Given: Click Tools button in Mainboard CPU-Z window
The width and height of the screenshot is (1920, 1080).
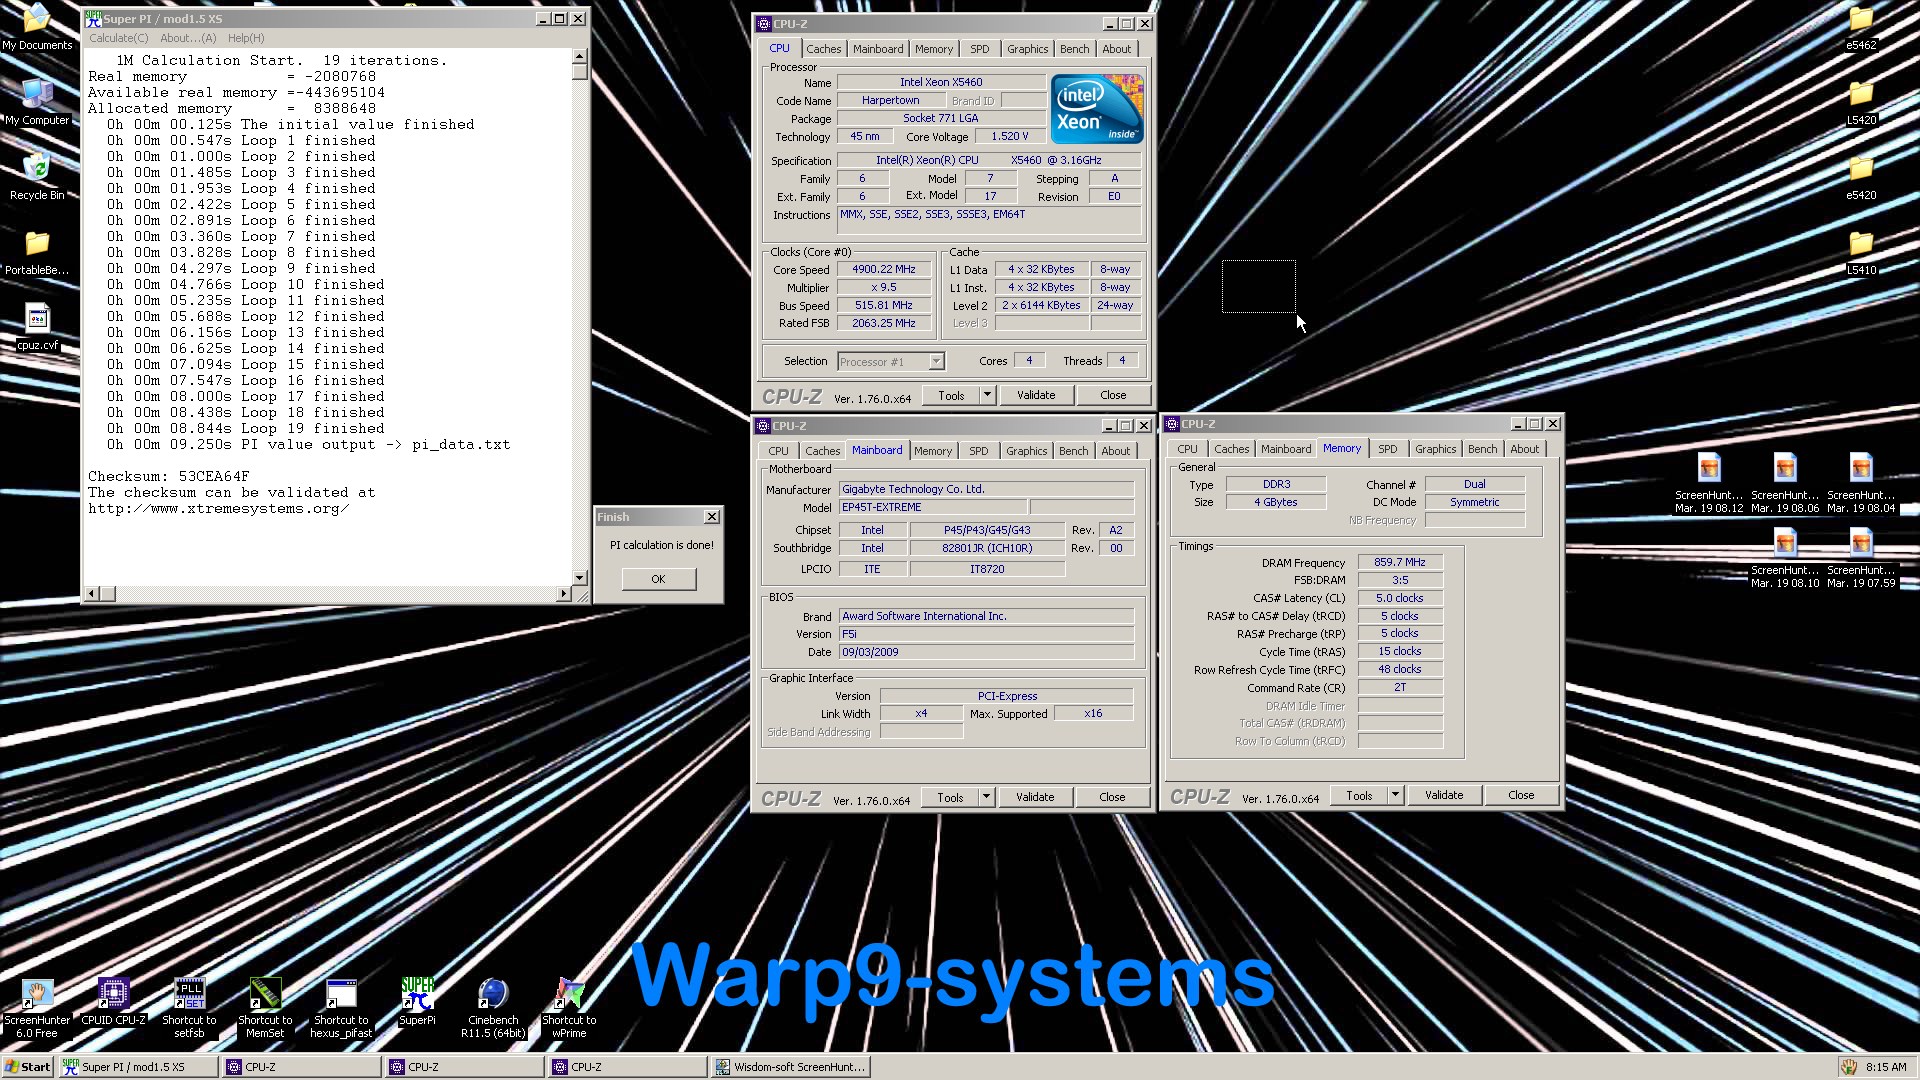Looking at the screenshot, I should 950,797.
